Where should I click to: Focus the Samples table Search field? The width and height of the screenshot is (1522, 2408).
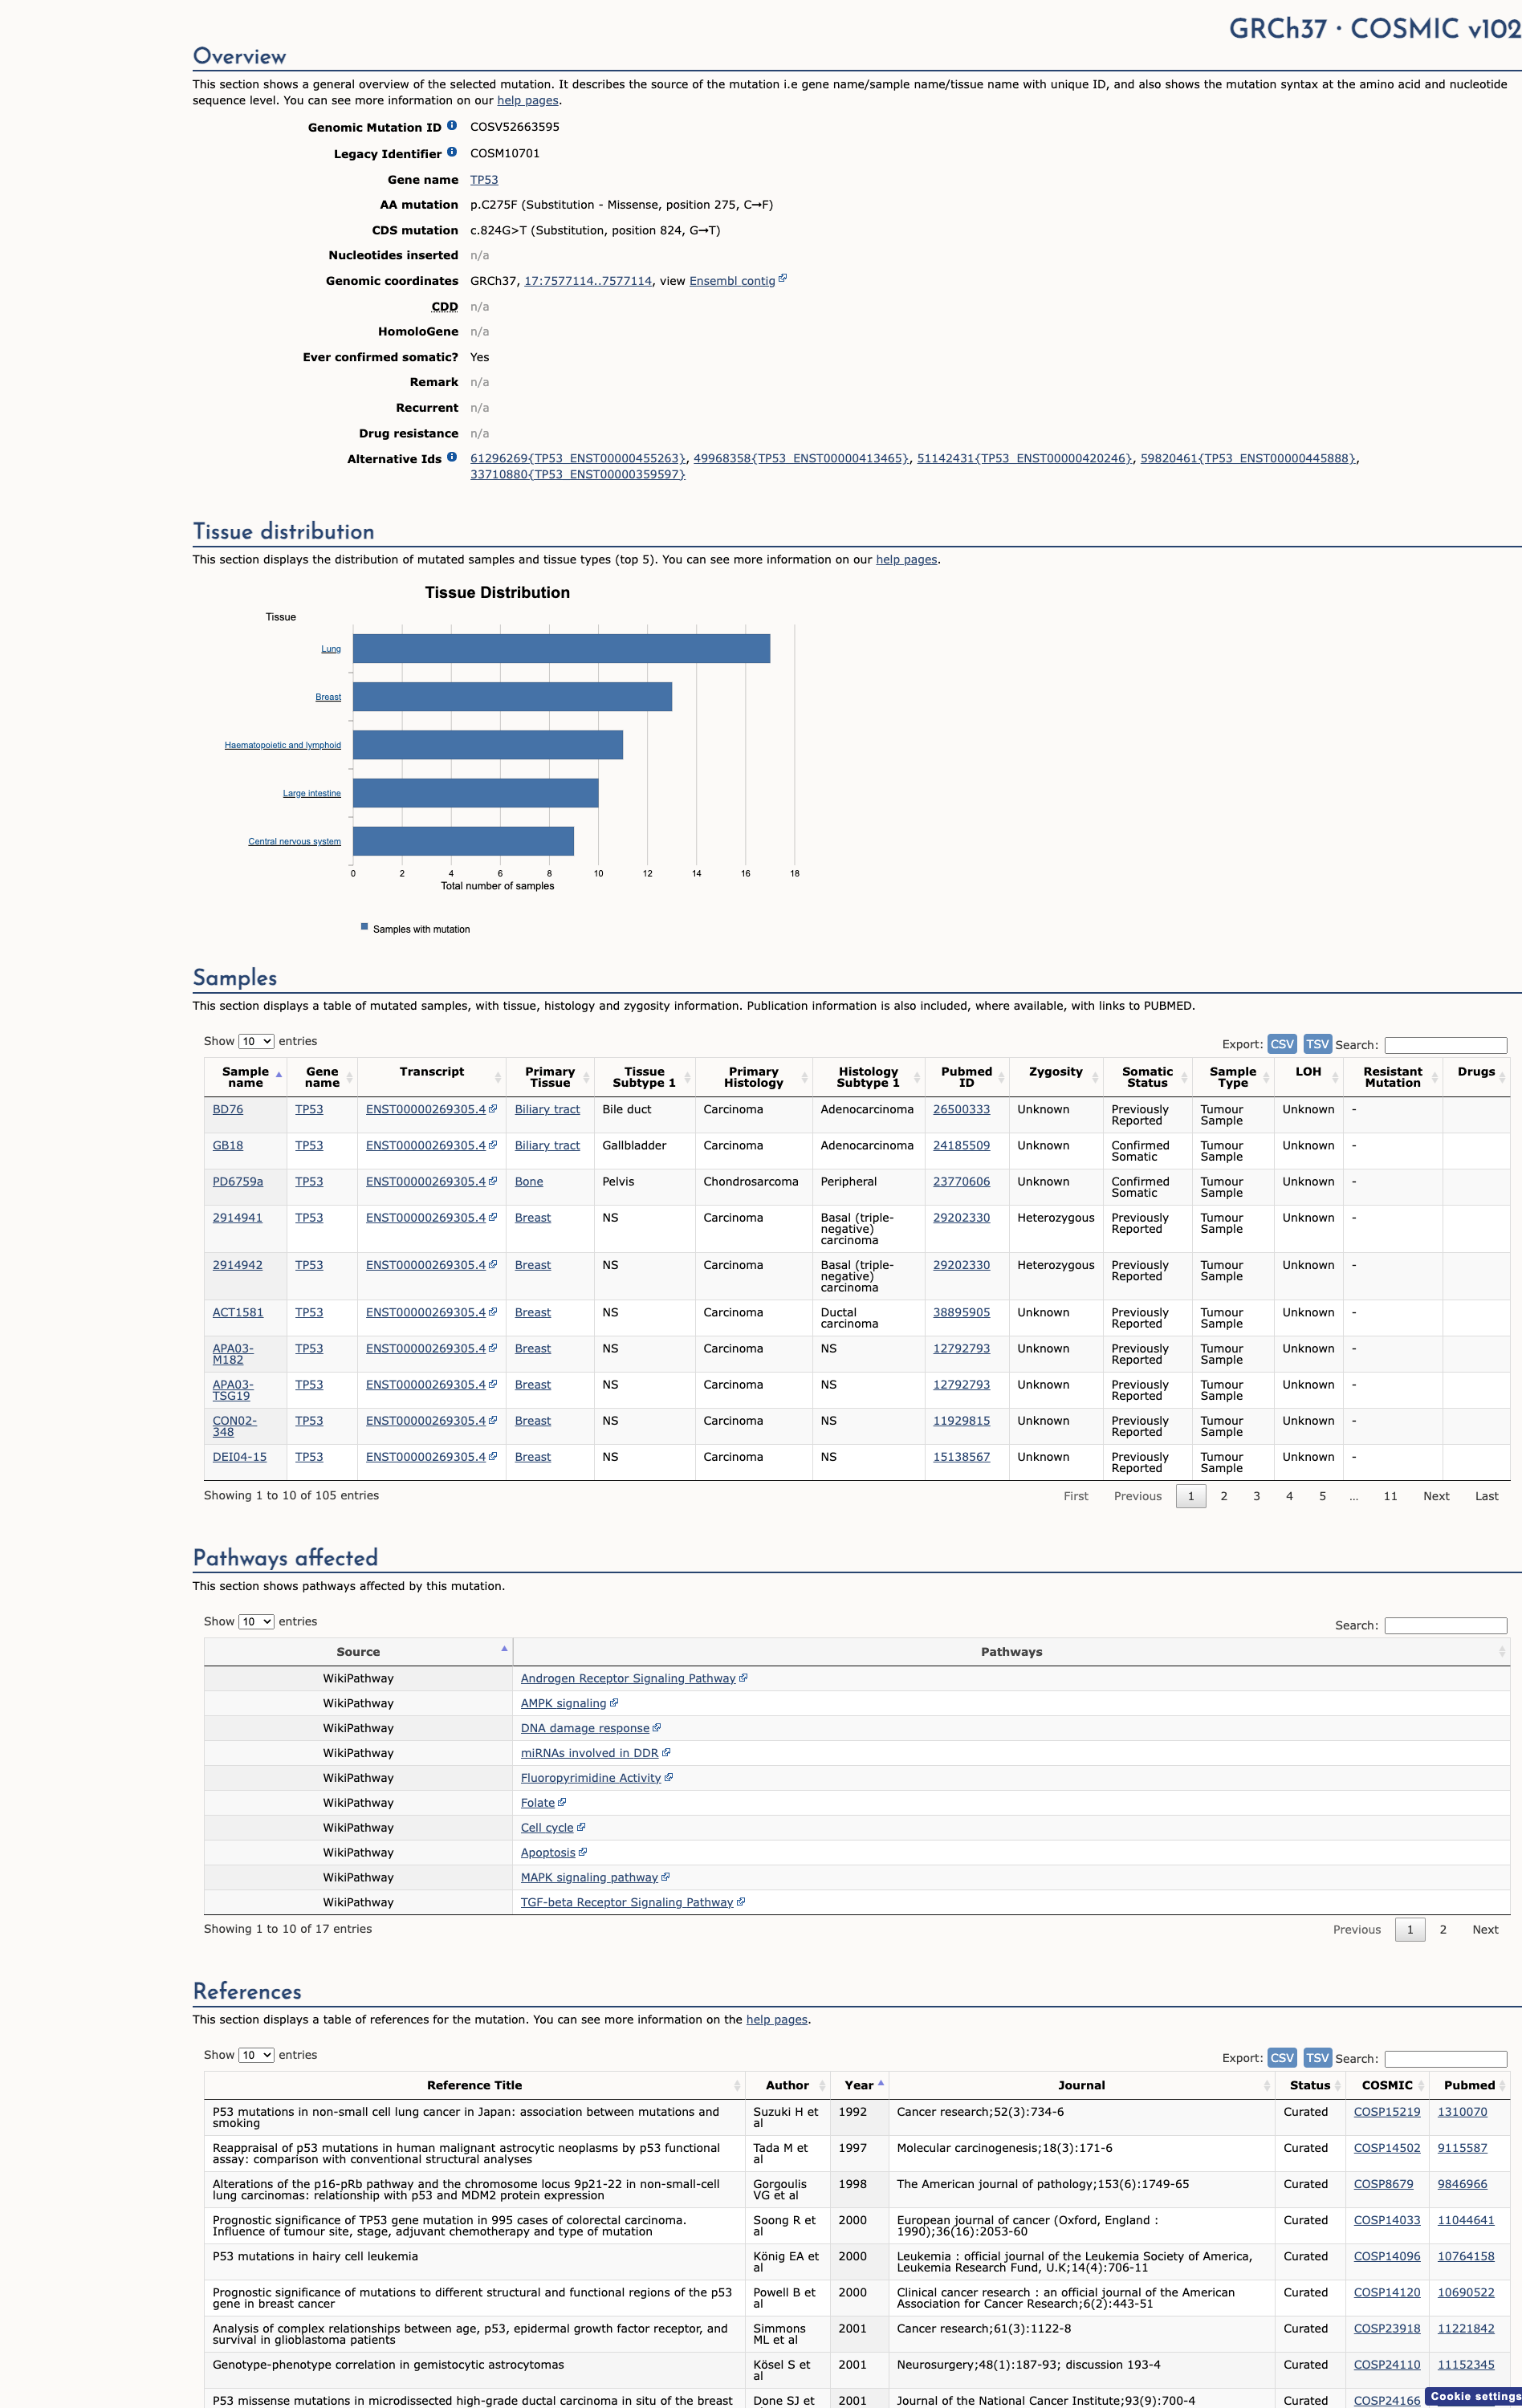click(1445, 1045)
